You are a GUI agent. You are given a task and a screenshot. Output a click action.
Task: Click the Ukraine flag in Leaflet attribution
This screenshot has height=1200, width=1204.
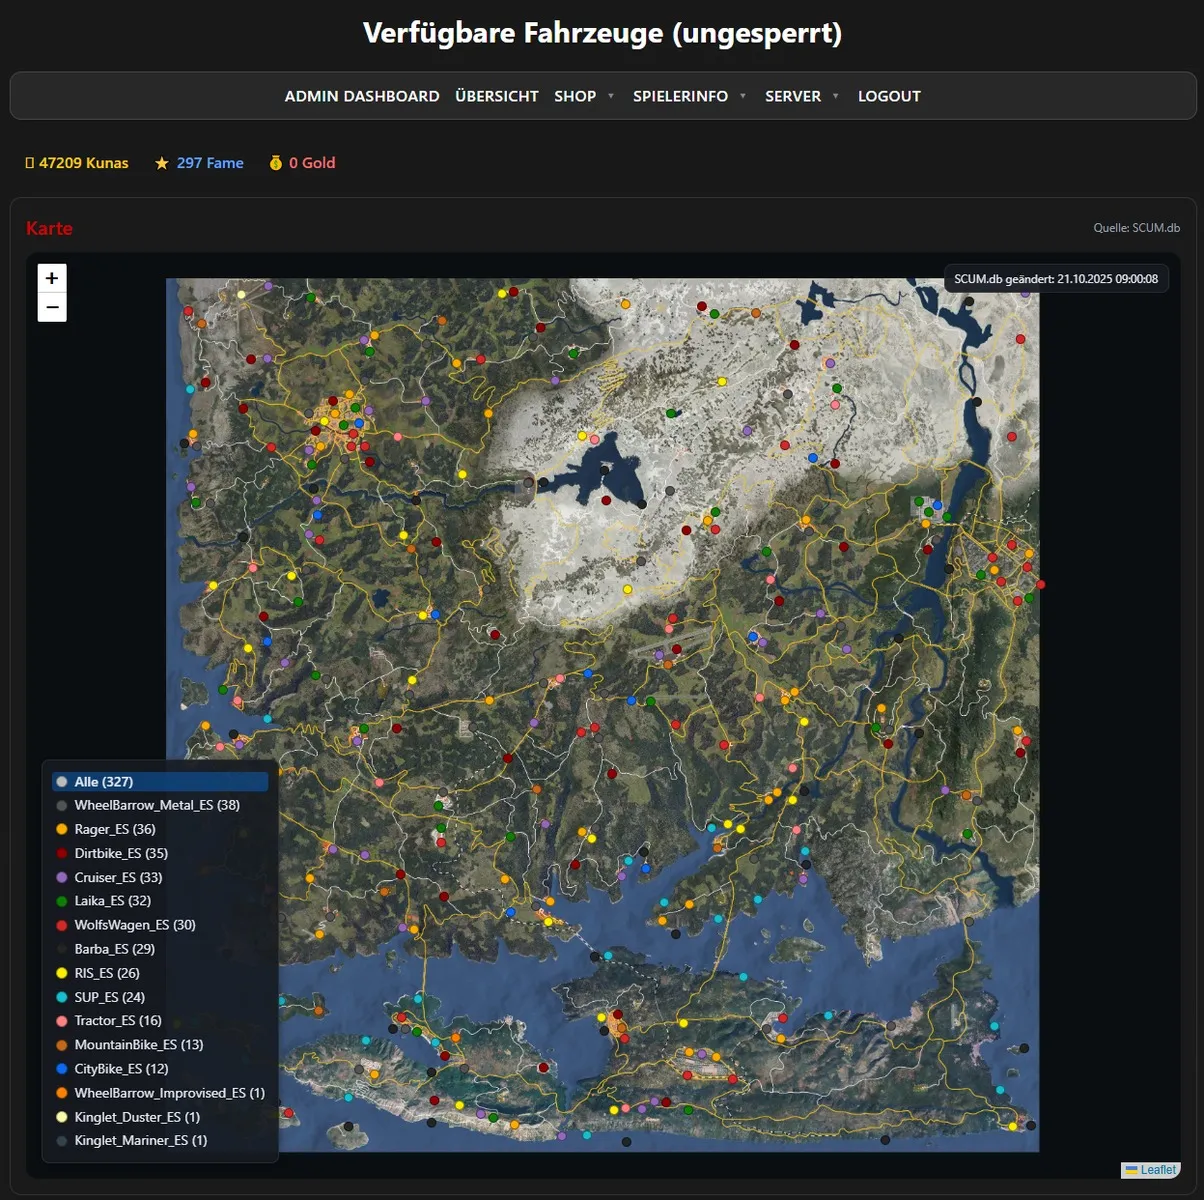tap(1131, 1170)
